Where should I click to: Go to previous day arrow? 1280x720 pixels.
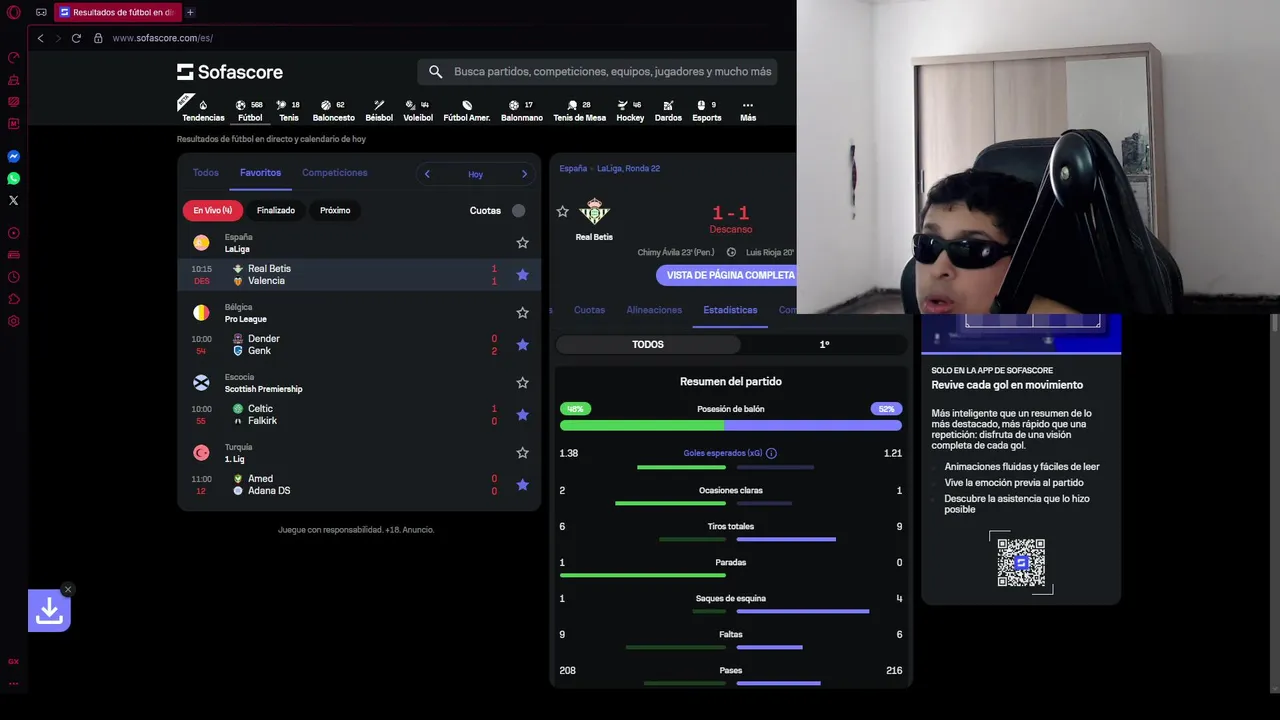(427, 174)
